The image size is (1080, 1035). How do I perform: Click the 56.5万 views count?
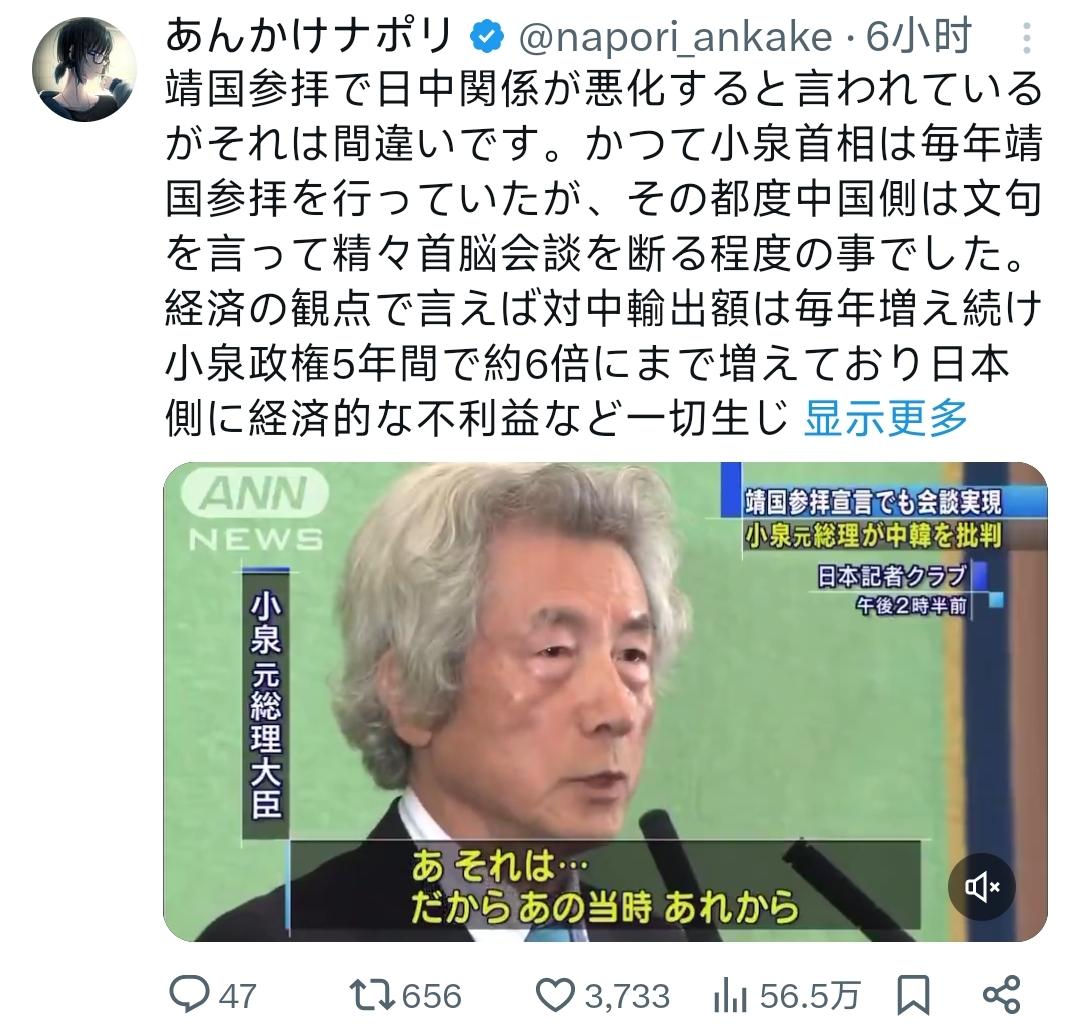click(x=810, y=996)
